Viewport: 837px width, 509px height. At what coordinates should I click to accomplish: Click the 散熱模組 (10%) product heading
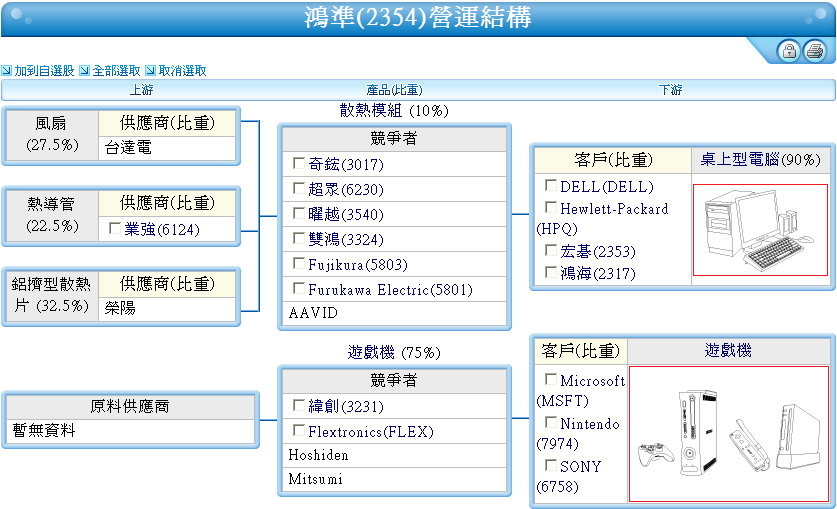[394, 110]
